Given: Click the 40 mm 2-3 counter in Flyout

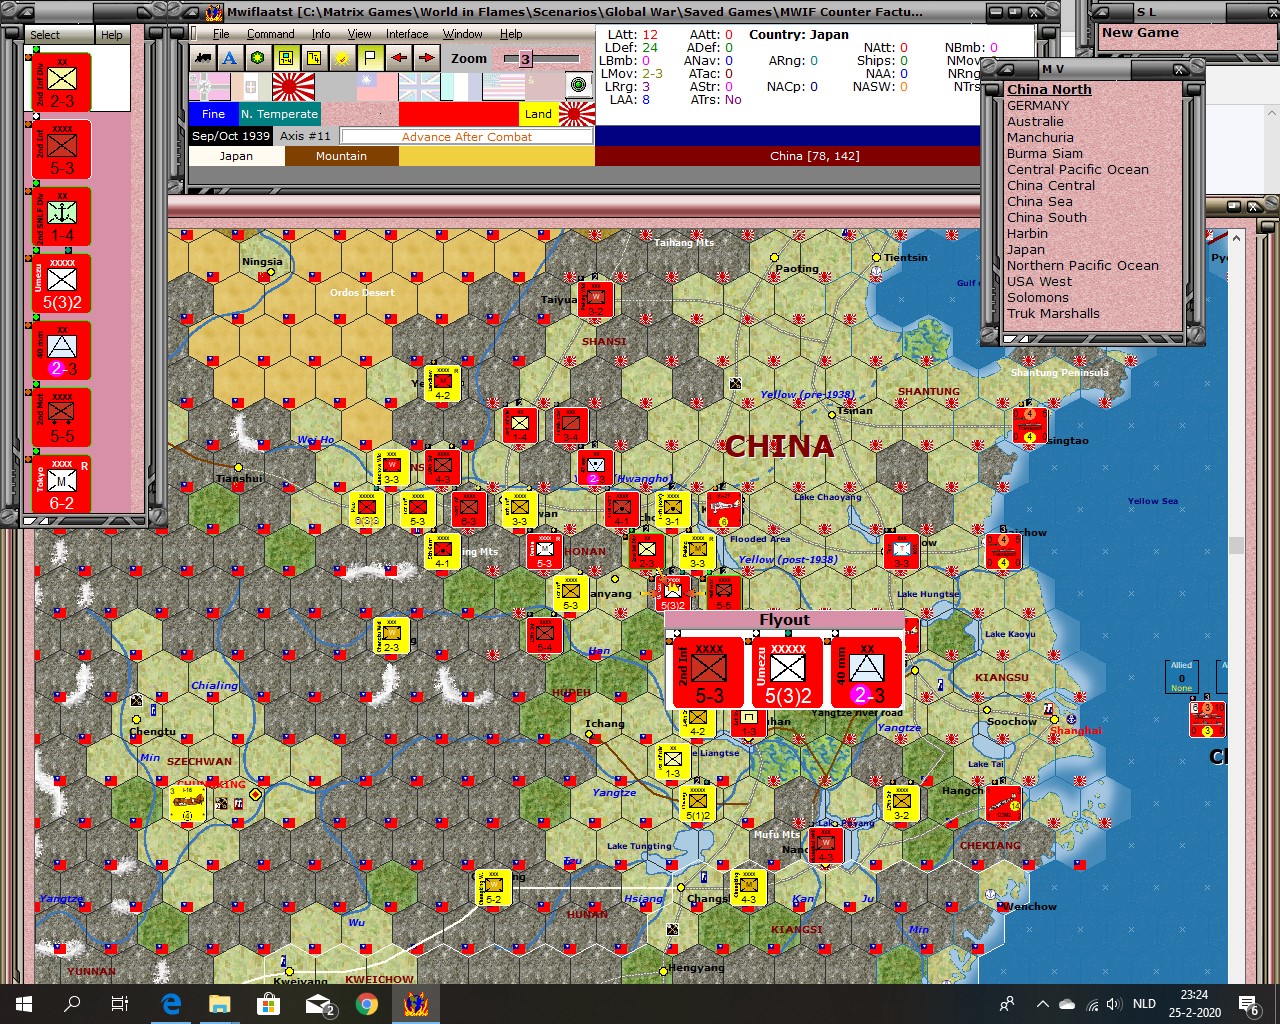Looking at the screenshot, I should [x=866, y=671].
